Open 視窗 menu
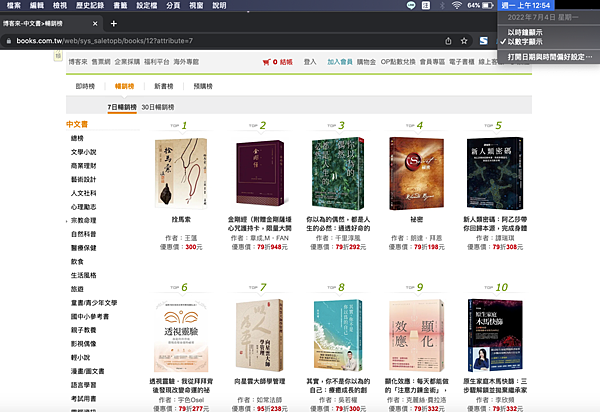The width and height of the screenshot is (600, 412). 196,5
